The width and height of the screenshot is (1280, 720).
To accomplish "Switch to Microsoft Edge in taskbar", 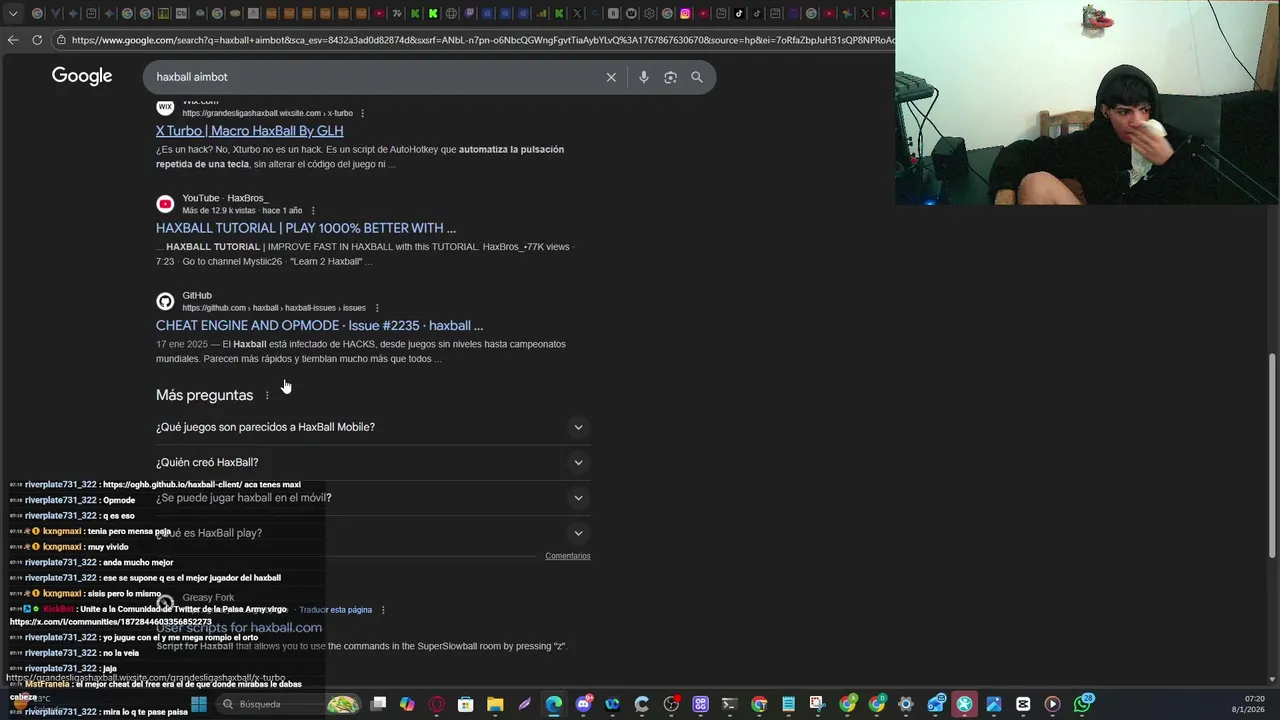I will pyautogui.click(x=554, y=704).
